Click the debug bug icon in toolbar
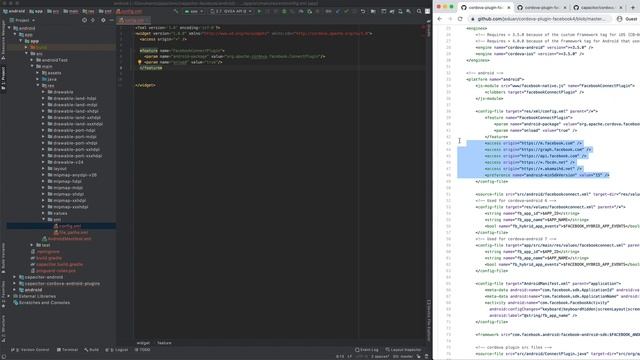Image resolution: width=640 pixels, height=360 pixels. [284, 11]
